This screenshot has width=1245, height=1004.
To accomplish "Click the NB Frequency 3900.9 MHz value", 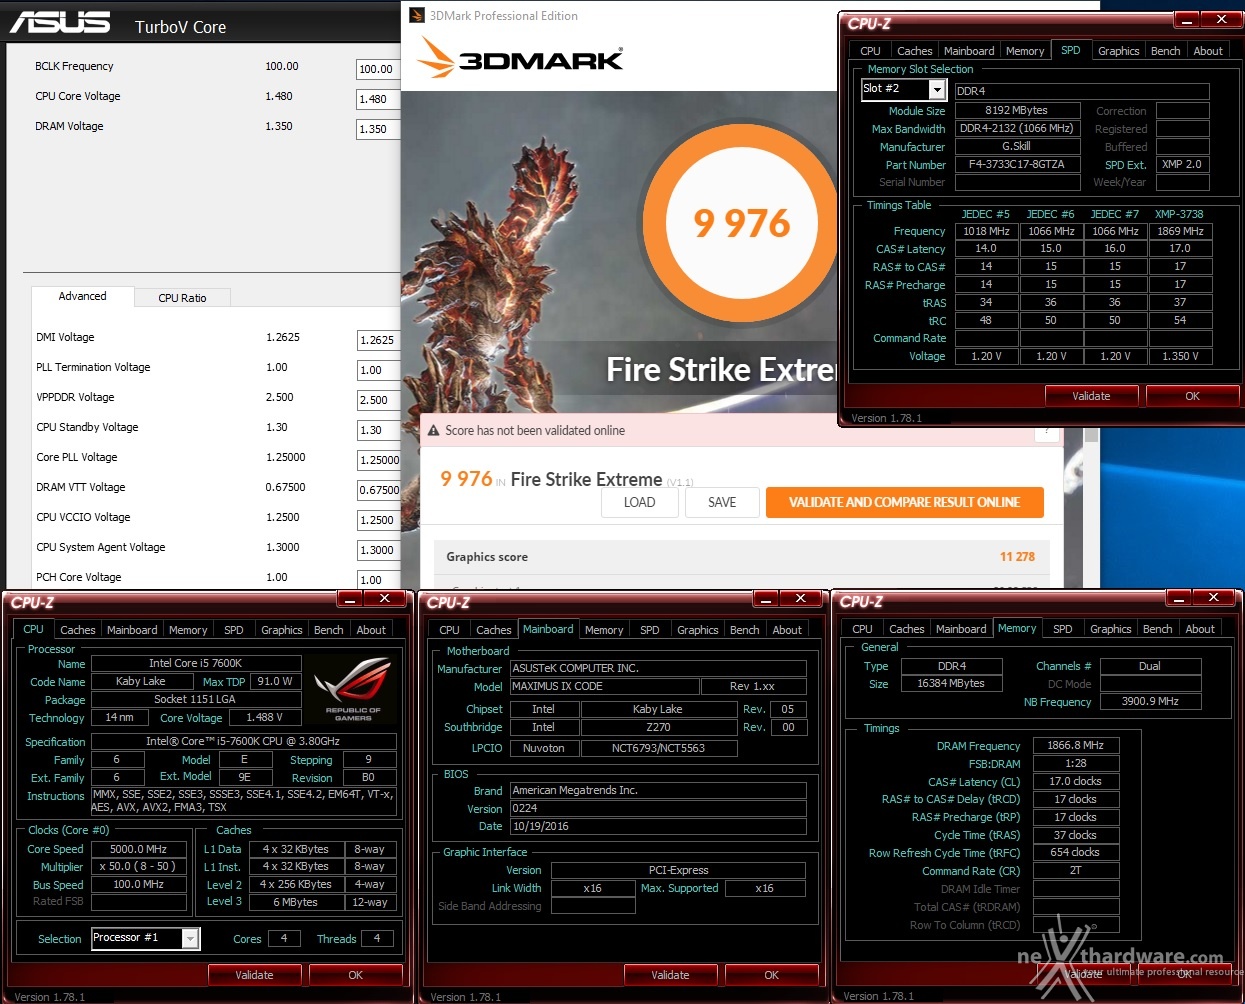I will 1150,702.
